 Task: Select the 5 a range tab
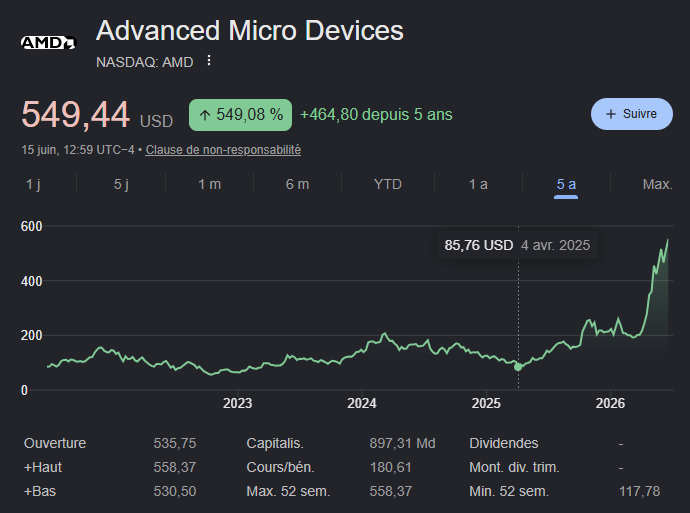(x=566, y=184)
